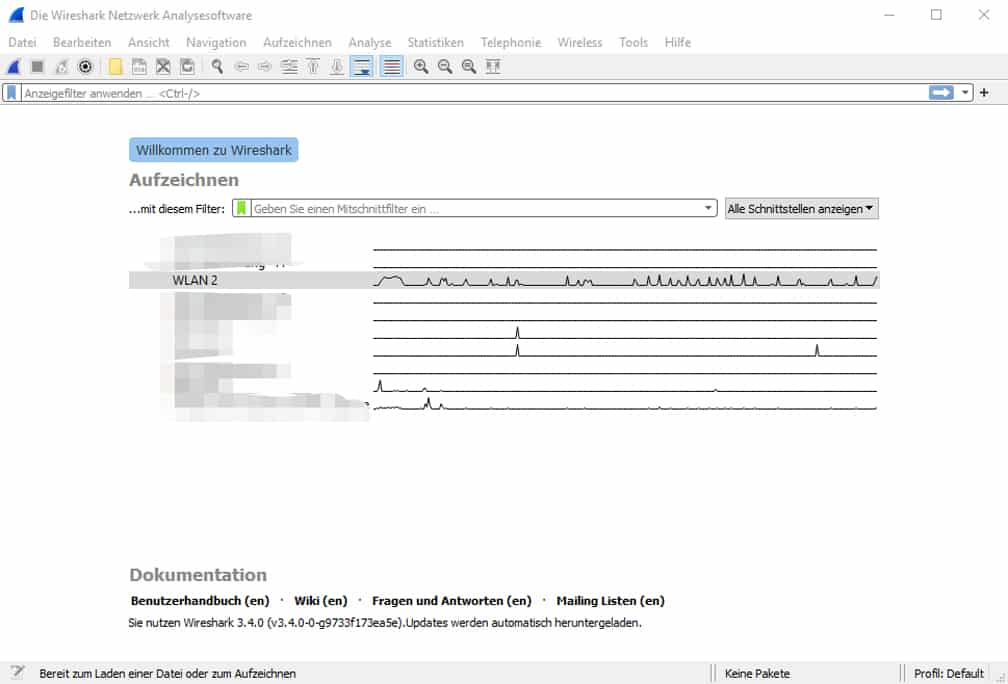Screen dimensions: 1008x684
Task: Open the Ansicht menu
Action: pyautogui.click(x=148, y=42)
